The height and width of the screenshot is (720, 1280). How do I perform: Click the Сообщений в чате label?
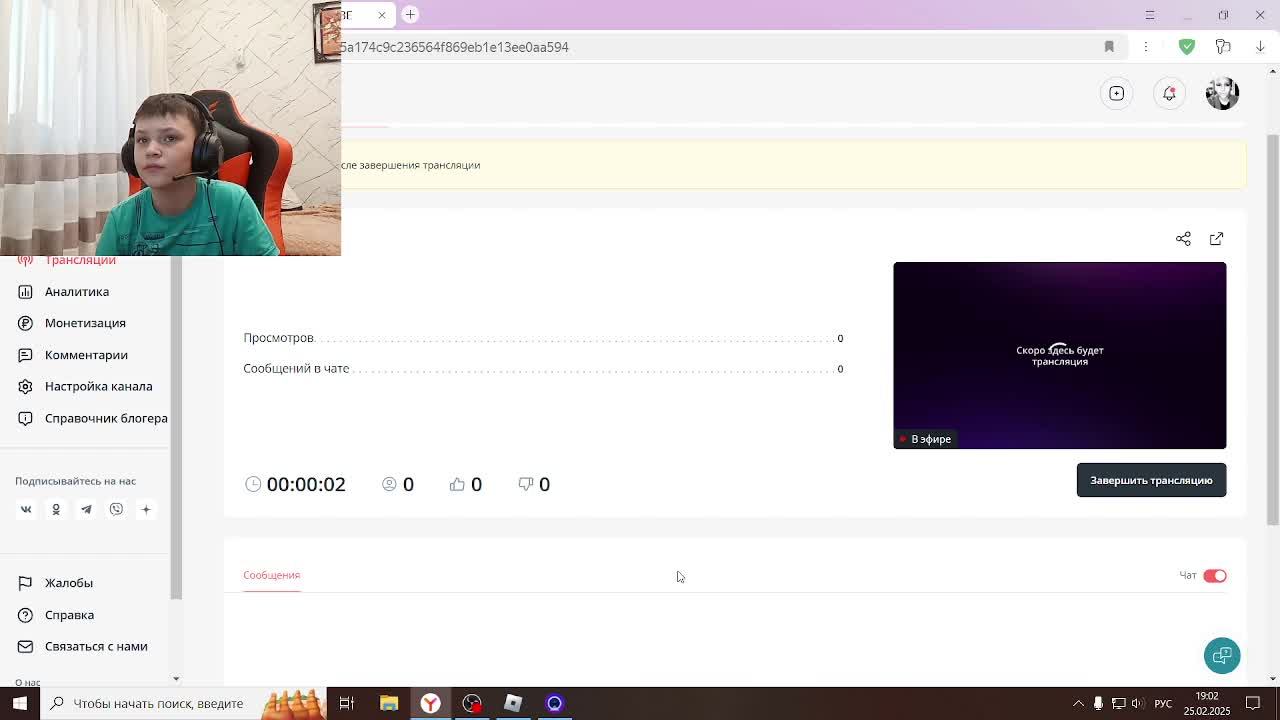[x=296, y=368]
